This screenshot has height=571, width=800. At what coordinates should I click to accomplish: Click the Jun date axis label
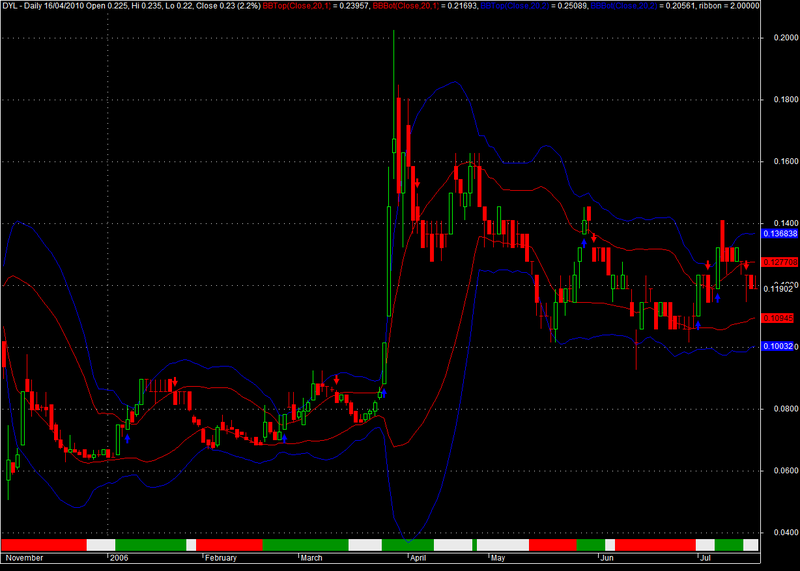(x=607, y=558)
